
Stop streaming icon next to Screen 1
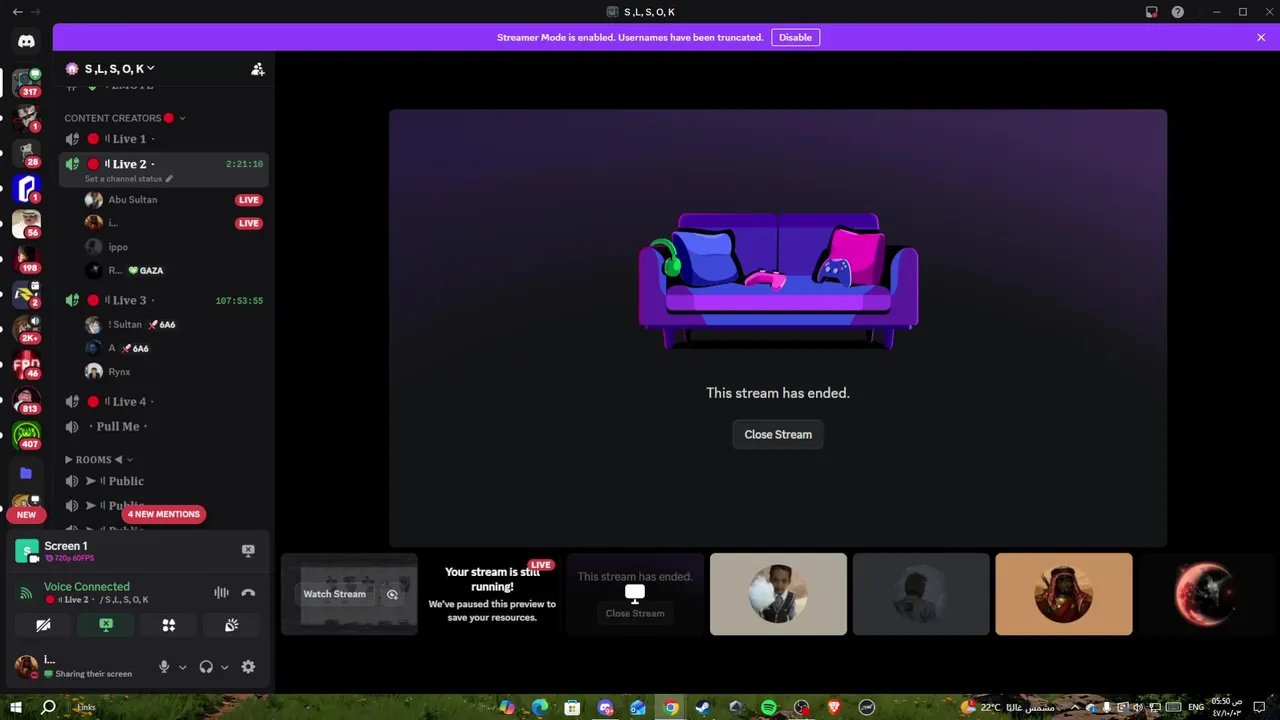[248, 550]
